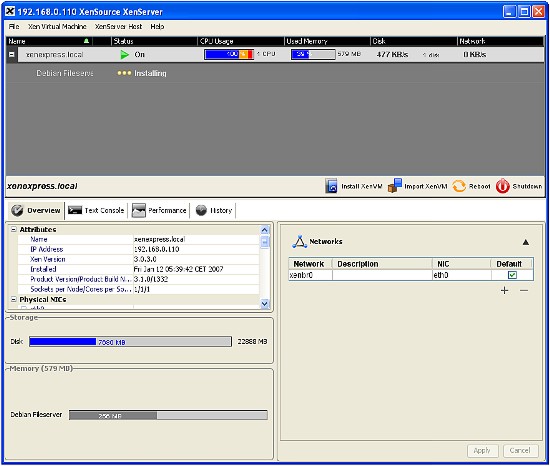
Task: Click the XenServer title bar logo icon
Action: (x=10, y=12)
